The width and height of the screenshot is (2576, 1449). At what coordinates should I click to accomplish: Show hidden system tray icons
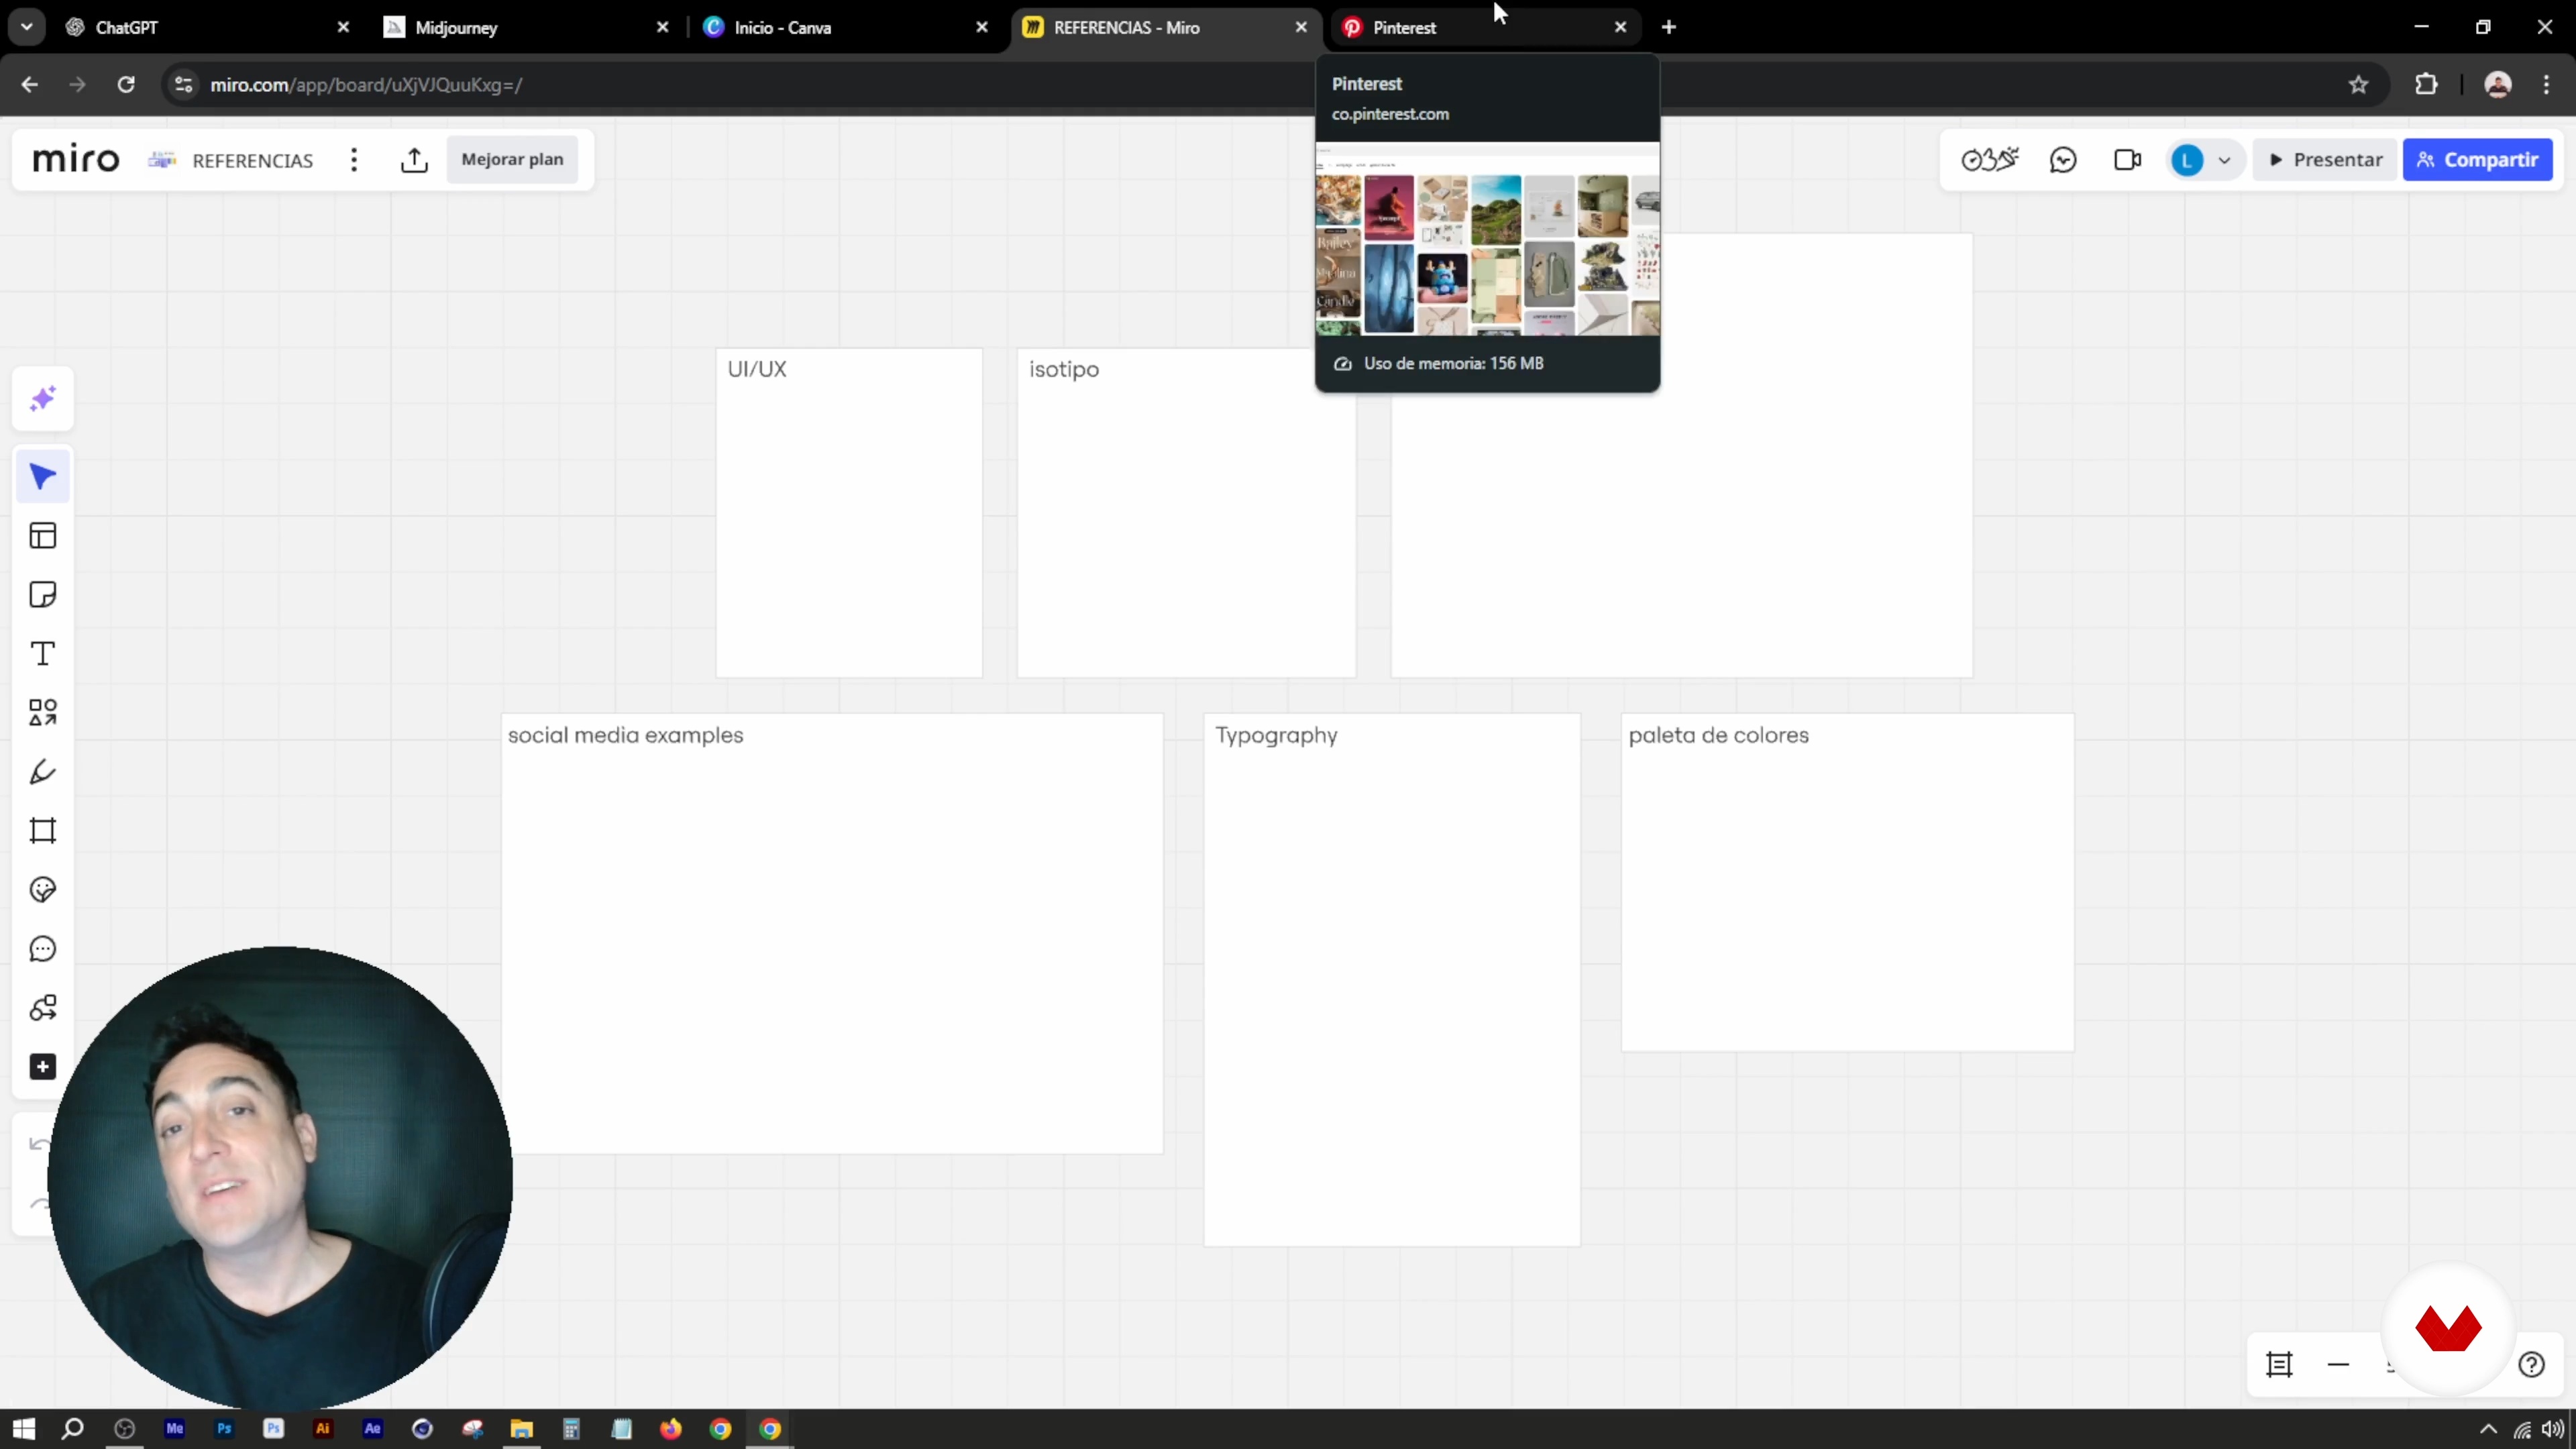pos(2489,1429)
